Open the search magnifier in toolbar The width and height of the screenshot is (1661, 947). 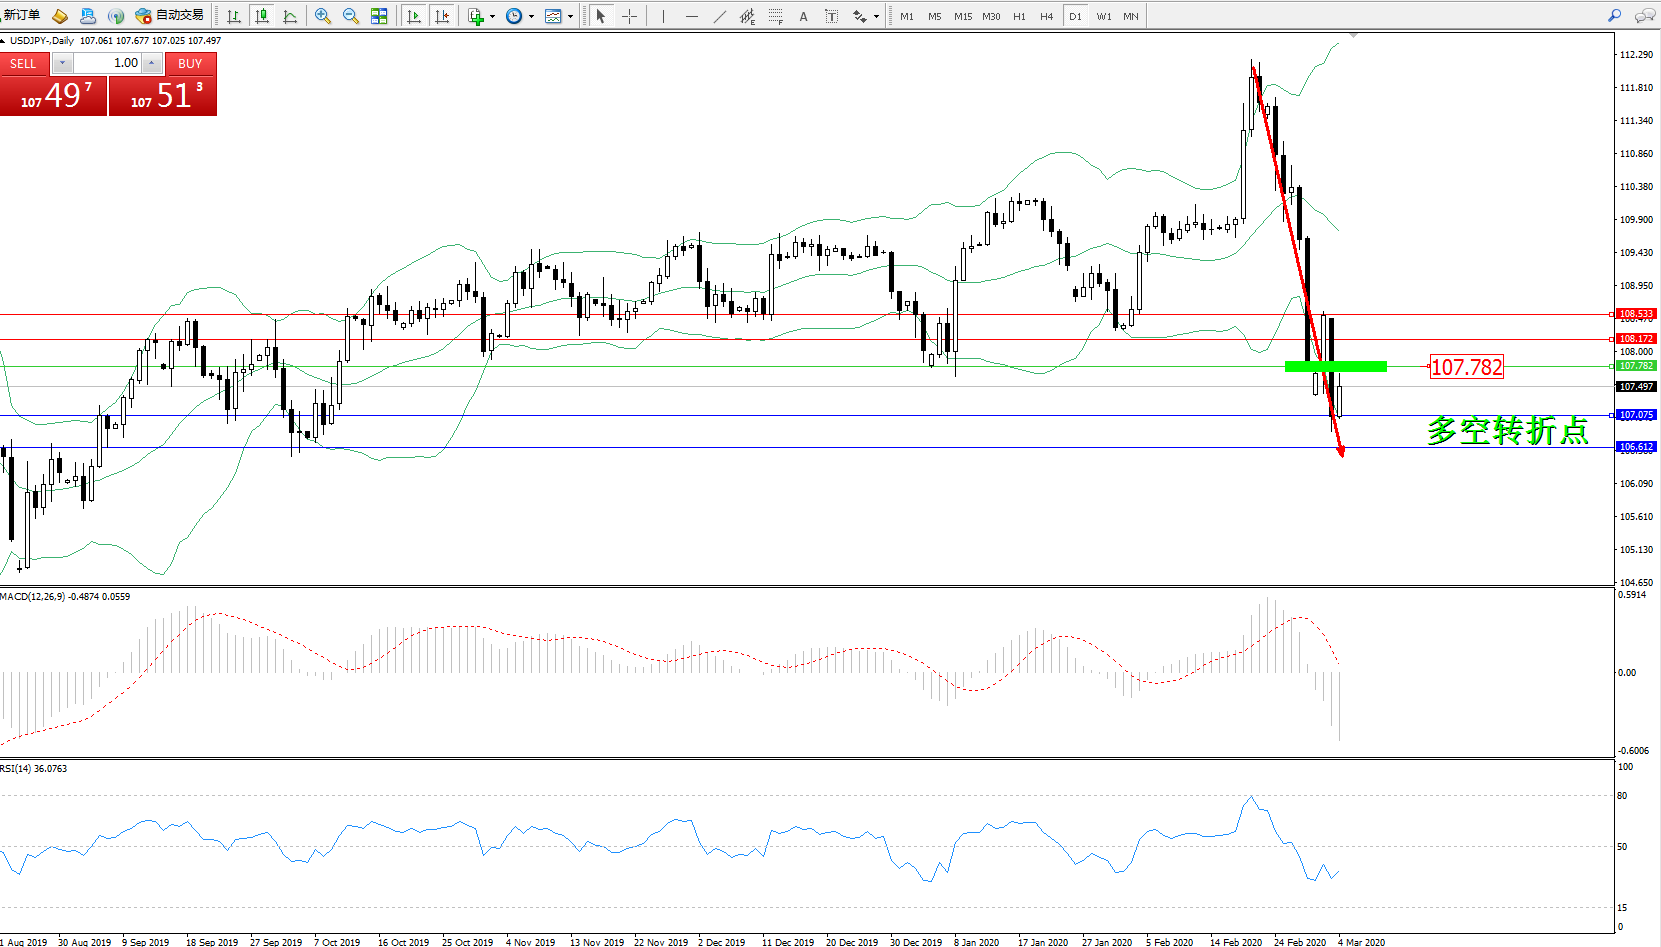point(1614,16)
